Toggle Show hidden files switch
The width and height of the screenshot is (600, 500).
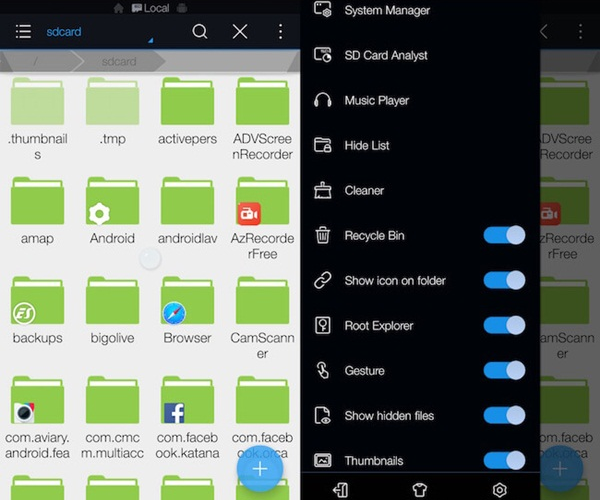(504, 415)
